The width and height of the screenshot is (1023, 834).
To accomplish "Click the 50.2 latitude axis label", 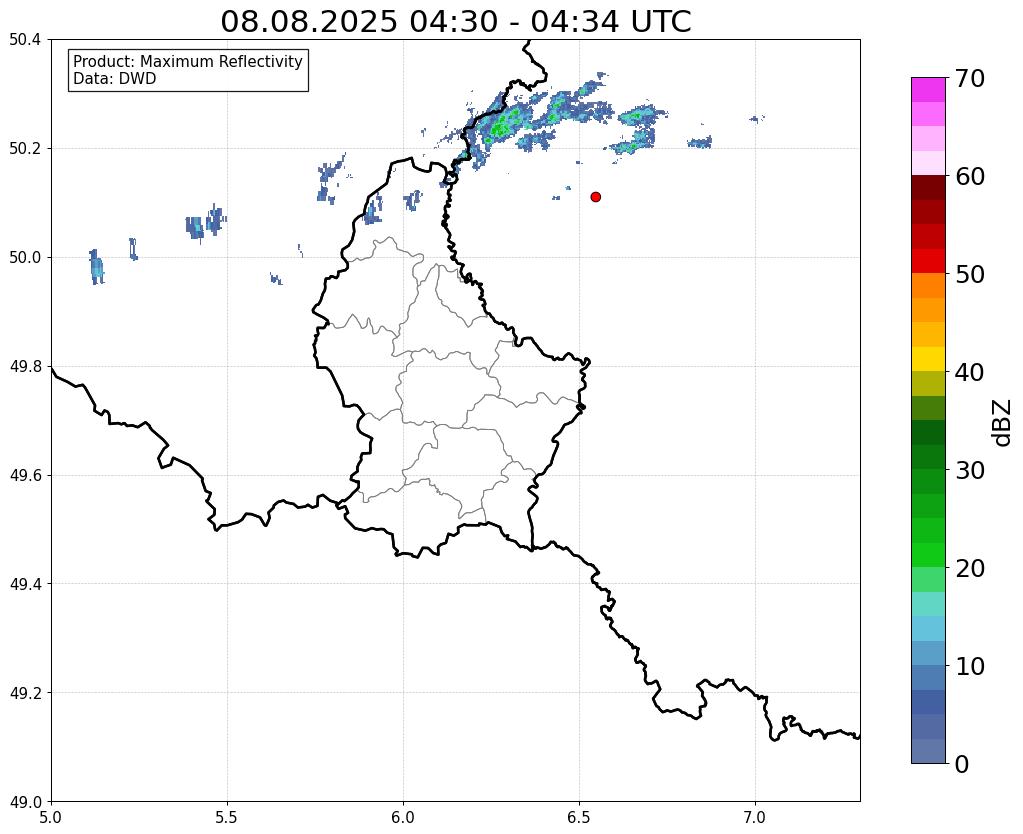I will (x=25, y=148).
